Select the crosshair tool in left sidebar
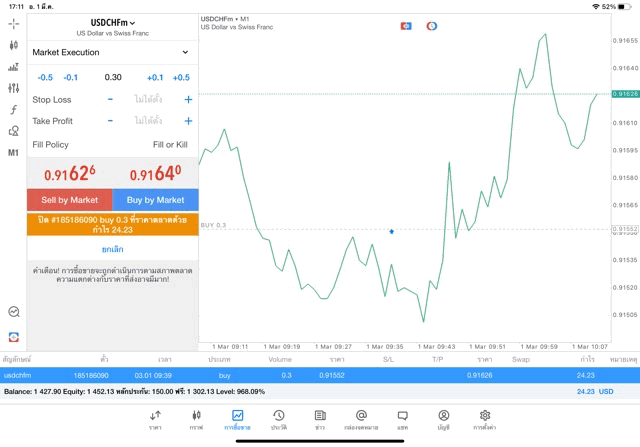 tap(13, 23)
